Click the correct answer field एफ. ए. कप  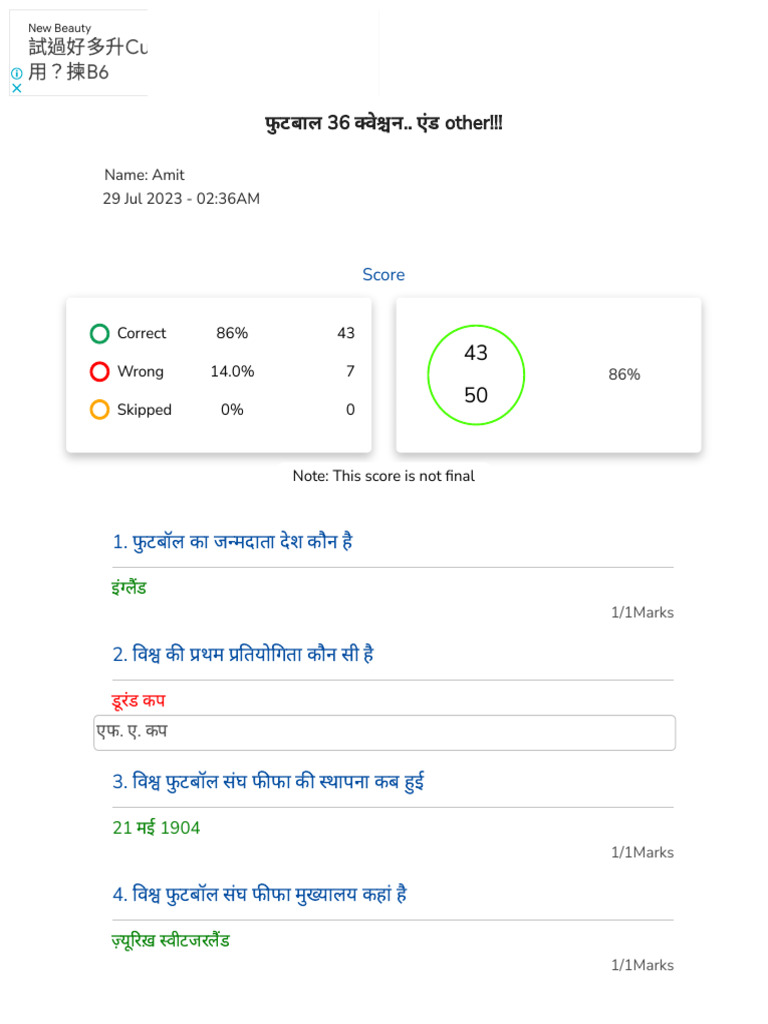[x=384, y=732]
